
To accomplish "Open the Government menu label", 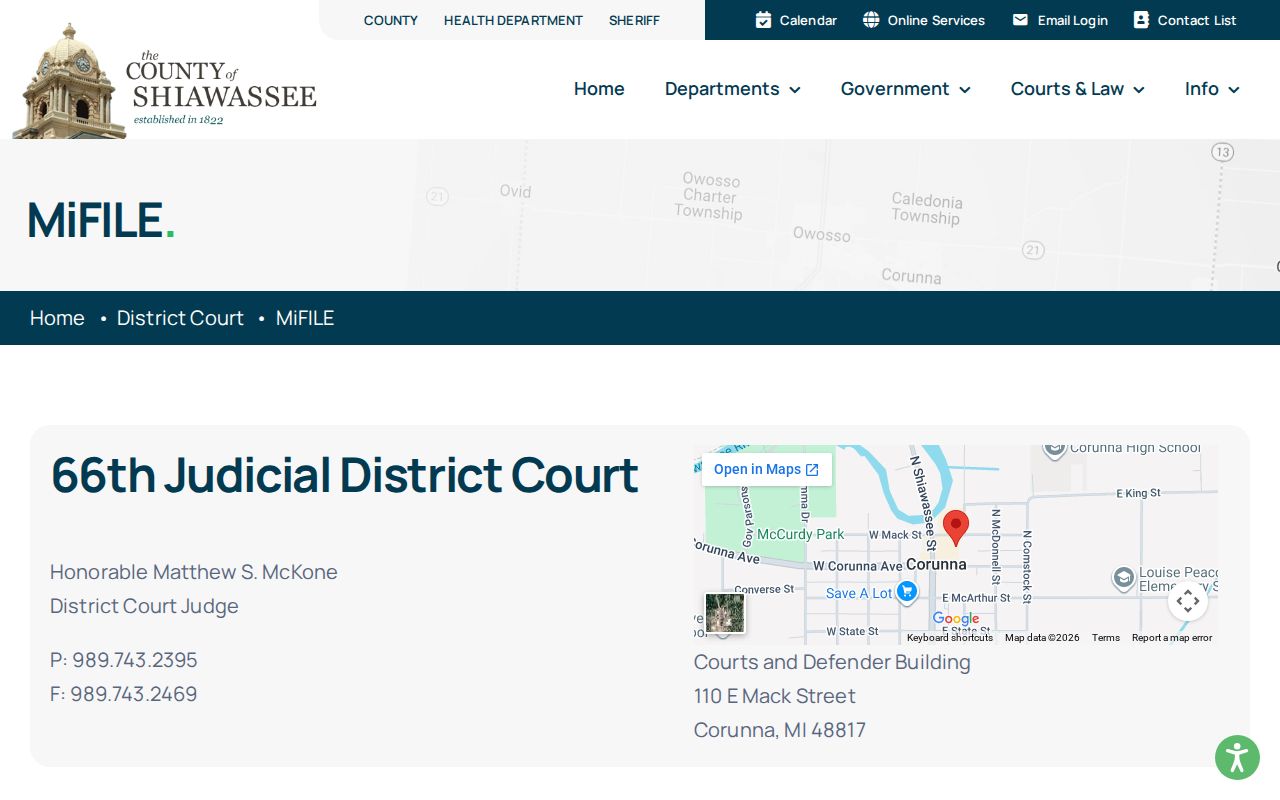I will 895,89.
